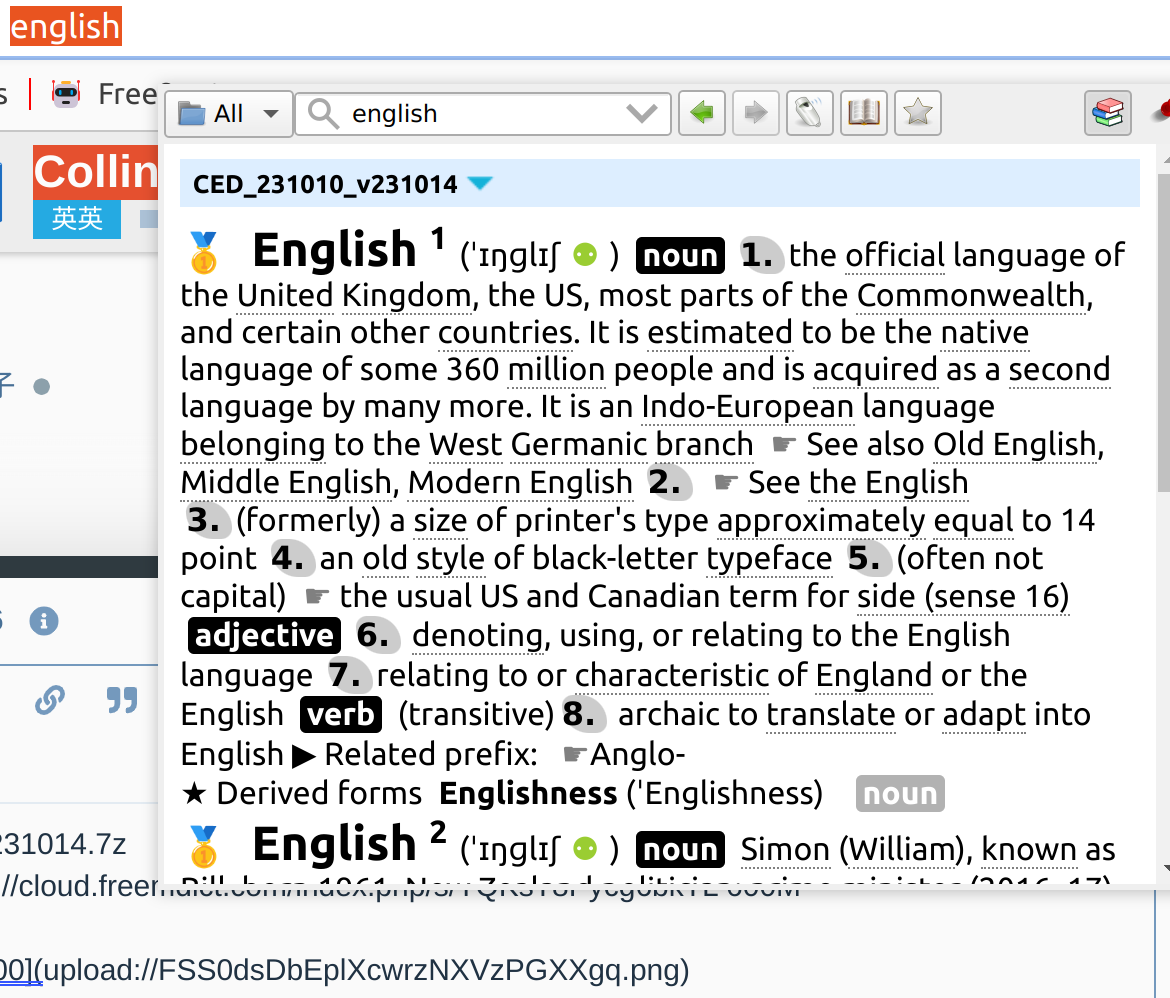Select the pronounce word speaker icon
This screenshot has height=998, width=1170.
[809, 113]
